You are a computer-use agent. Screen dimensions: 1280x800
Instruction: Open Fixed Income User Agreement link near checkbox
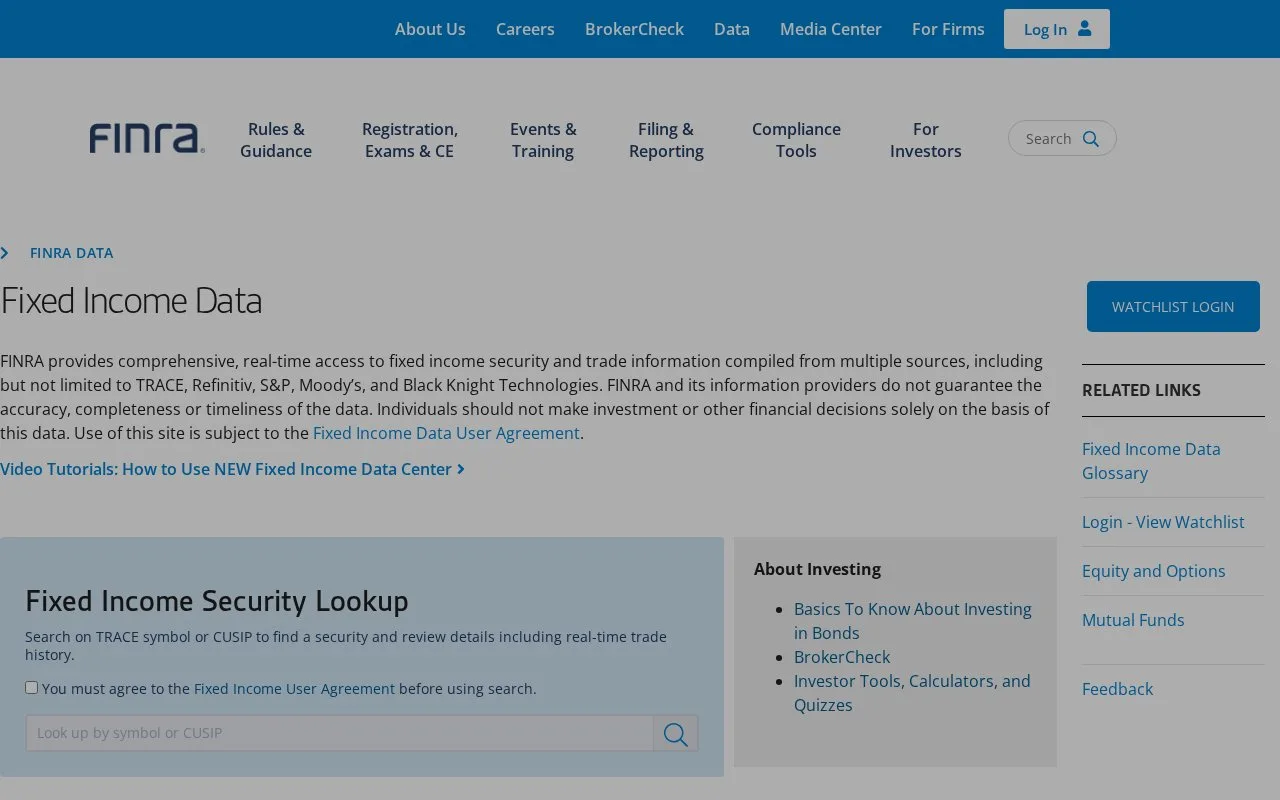[x=294, y=689]
